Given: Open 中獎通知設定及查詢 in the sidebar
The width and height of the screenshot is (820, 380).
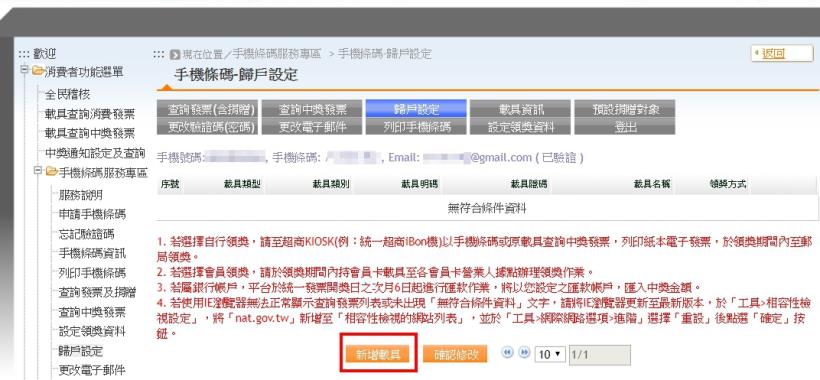Looking at the screenshot, I should [x=95, y=153].
